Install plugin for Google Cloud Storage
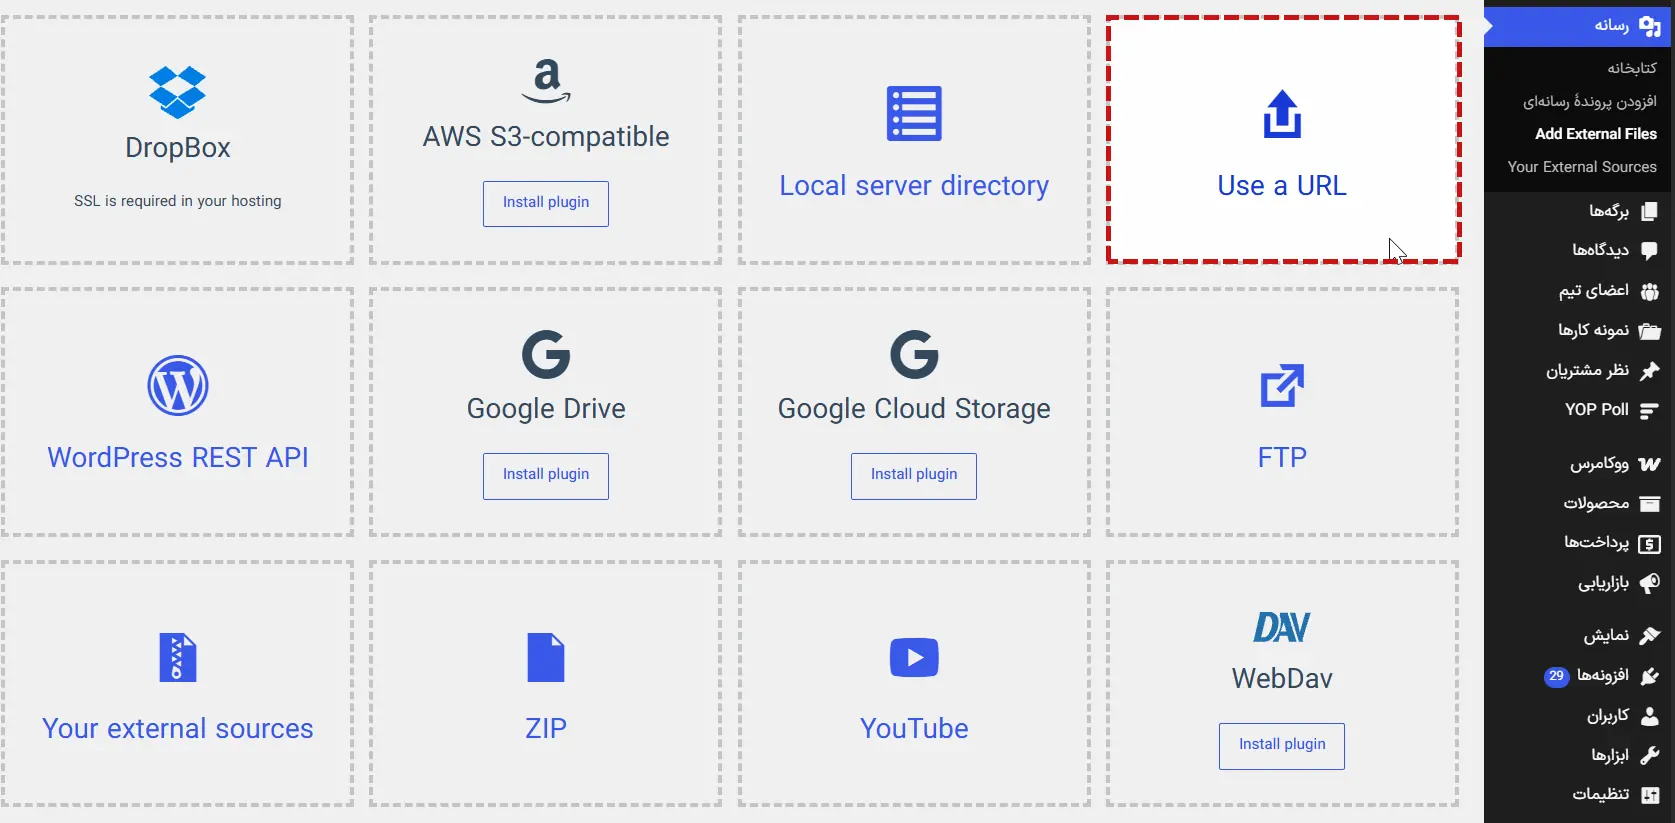Screen dimensions: 1675x823 point(914,475)
